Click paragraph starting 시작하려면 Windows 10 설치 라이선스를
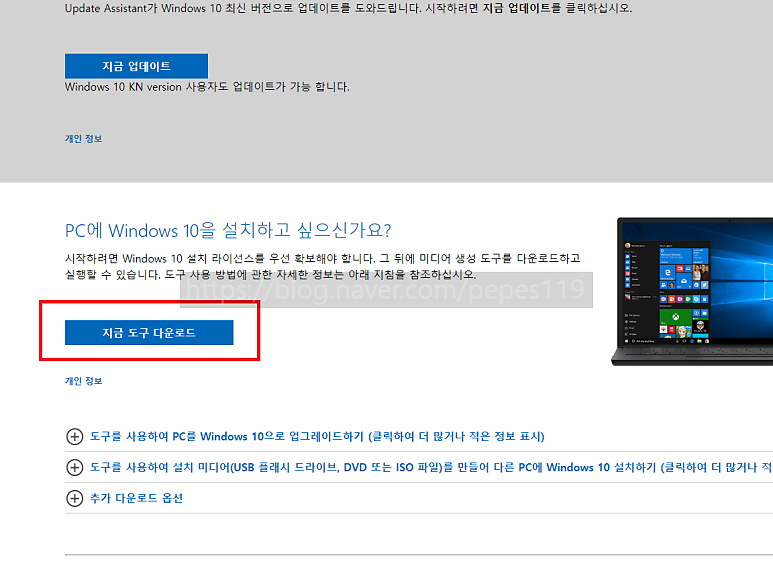The image size is (773, 580). pyautogui.click(x=323, y=266)
